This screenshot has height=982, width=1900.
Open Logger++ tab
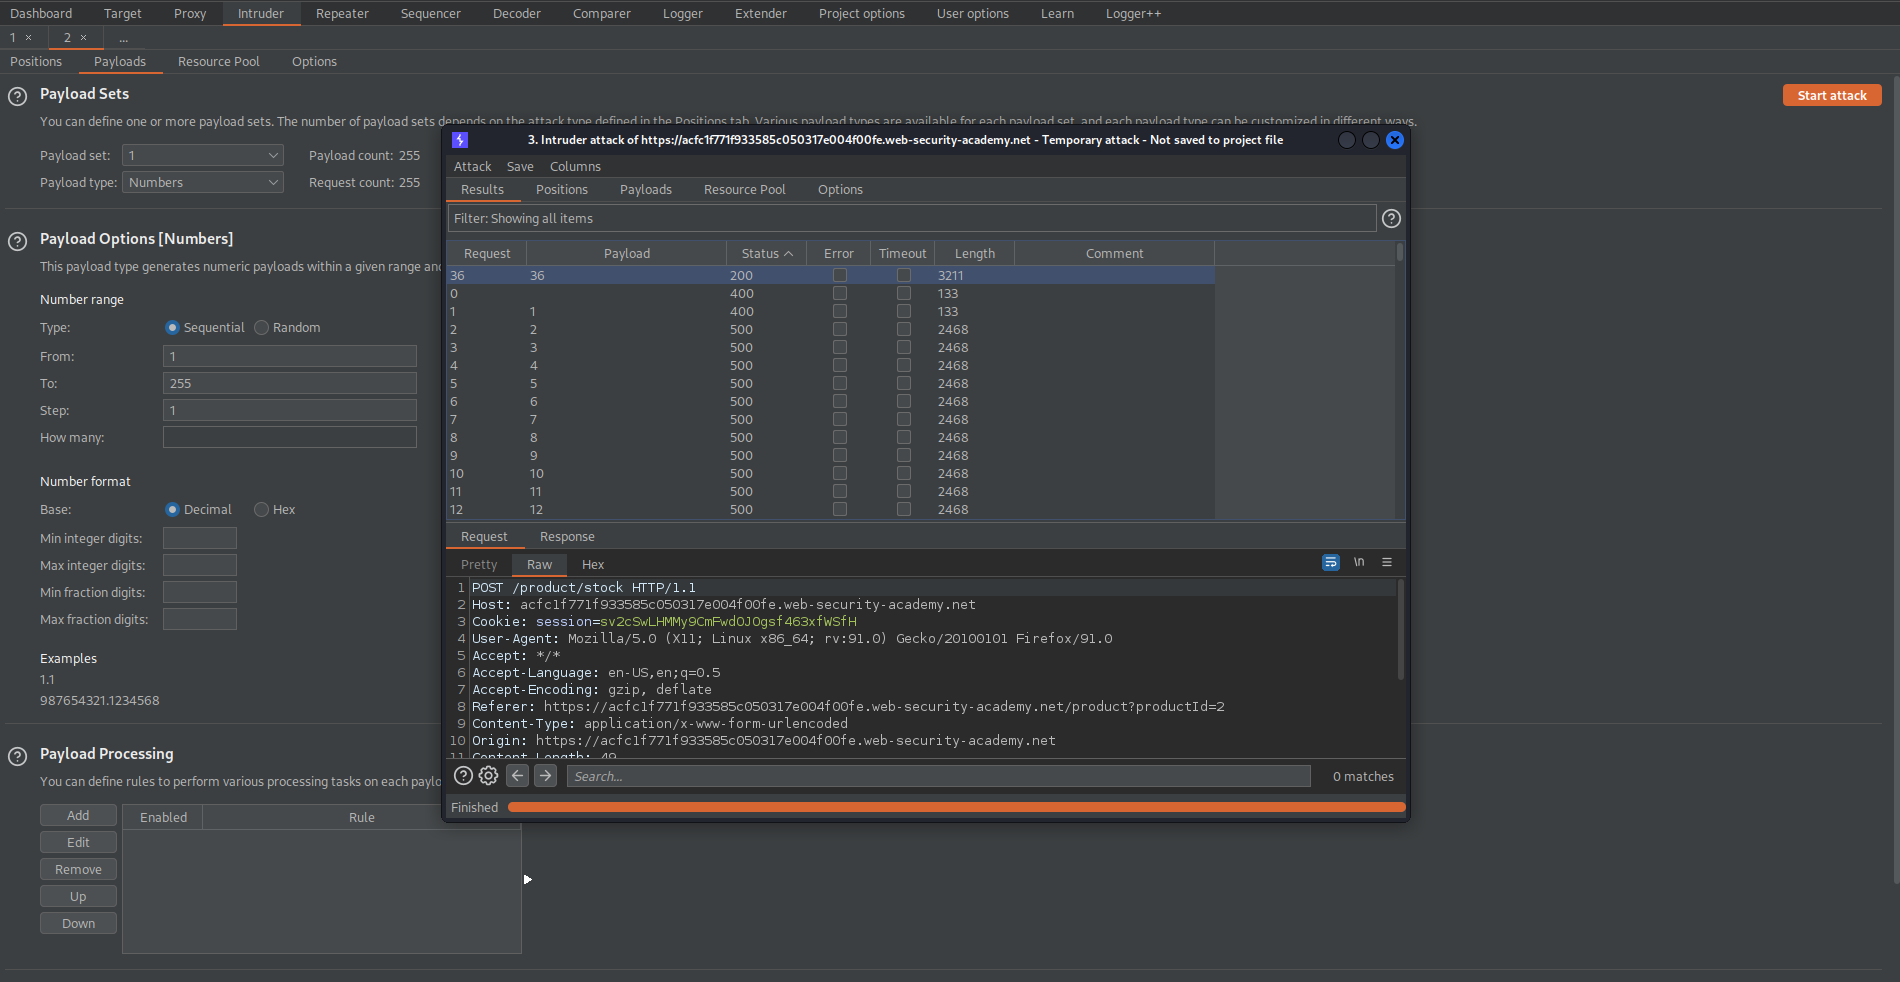point(1133,13)
